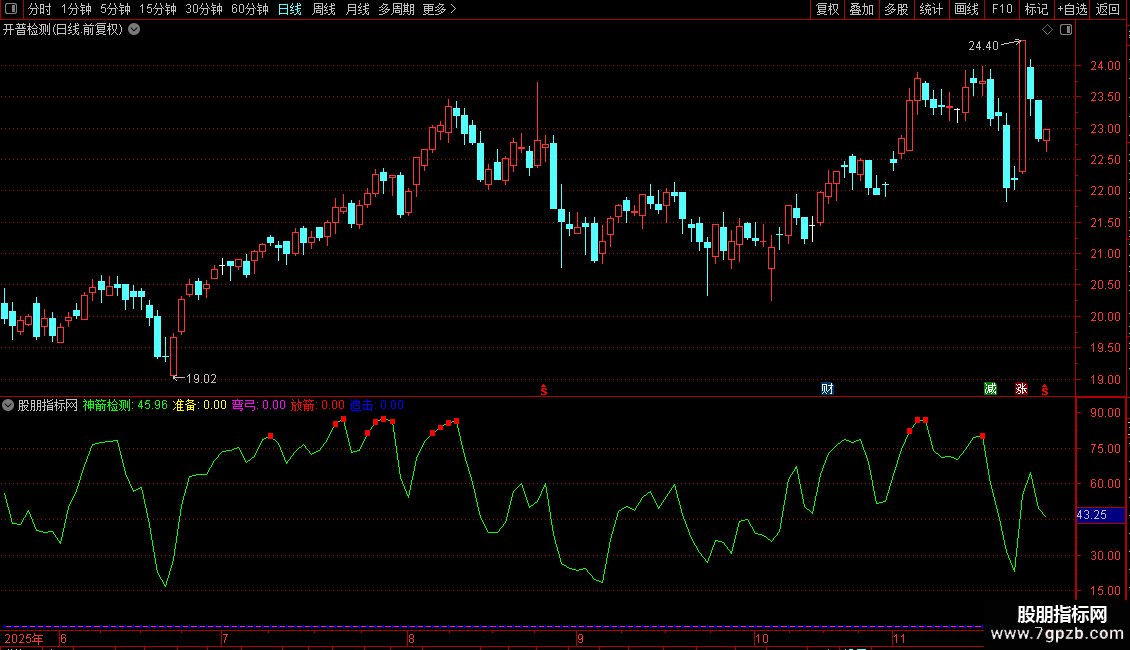Click the 追击: 0.00 indicator label
1130x650 pixels.
[x=377, y=405]
